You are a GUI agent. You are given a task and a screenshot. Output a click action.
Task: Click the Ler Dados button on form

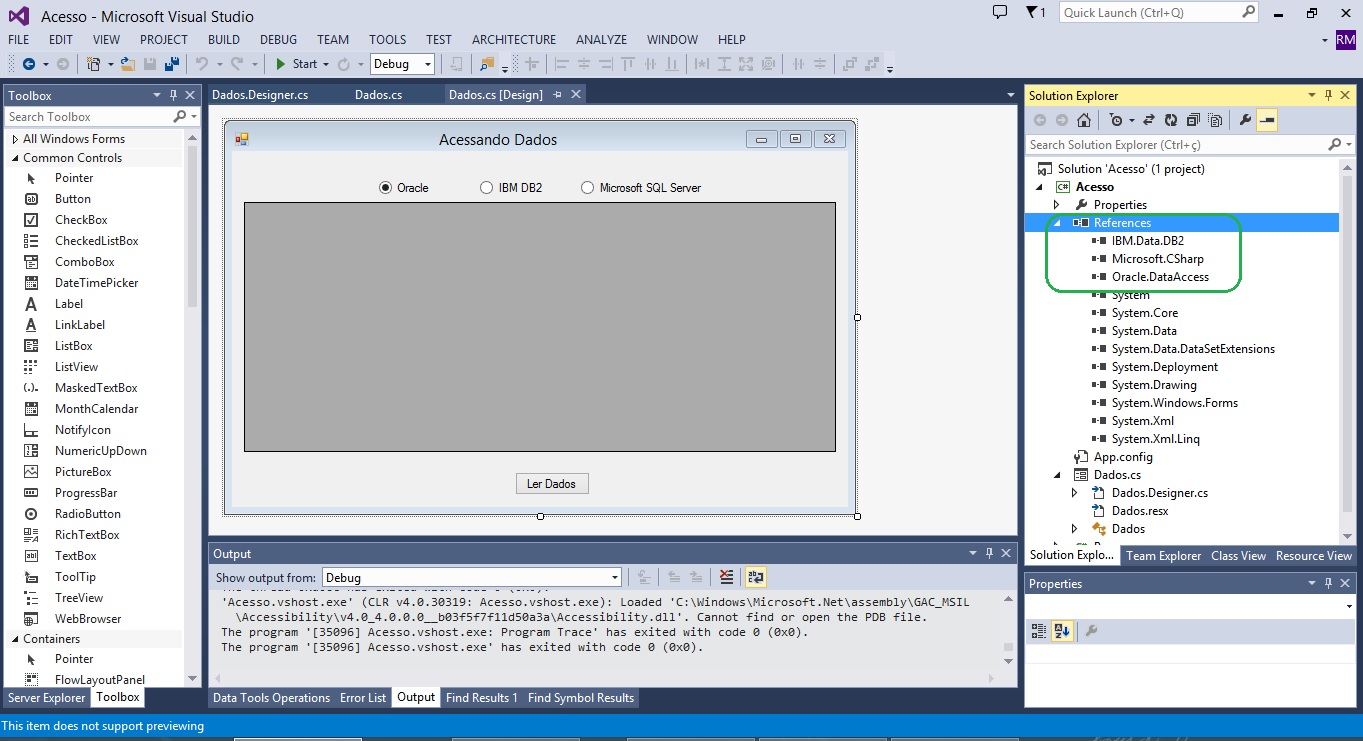point(551,484)
